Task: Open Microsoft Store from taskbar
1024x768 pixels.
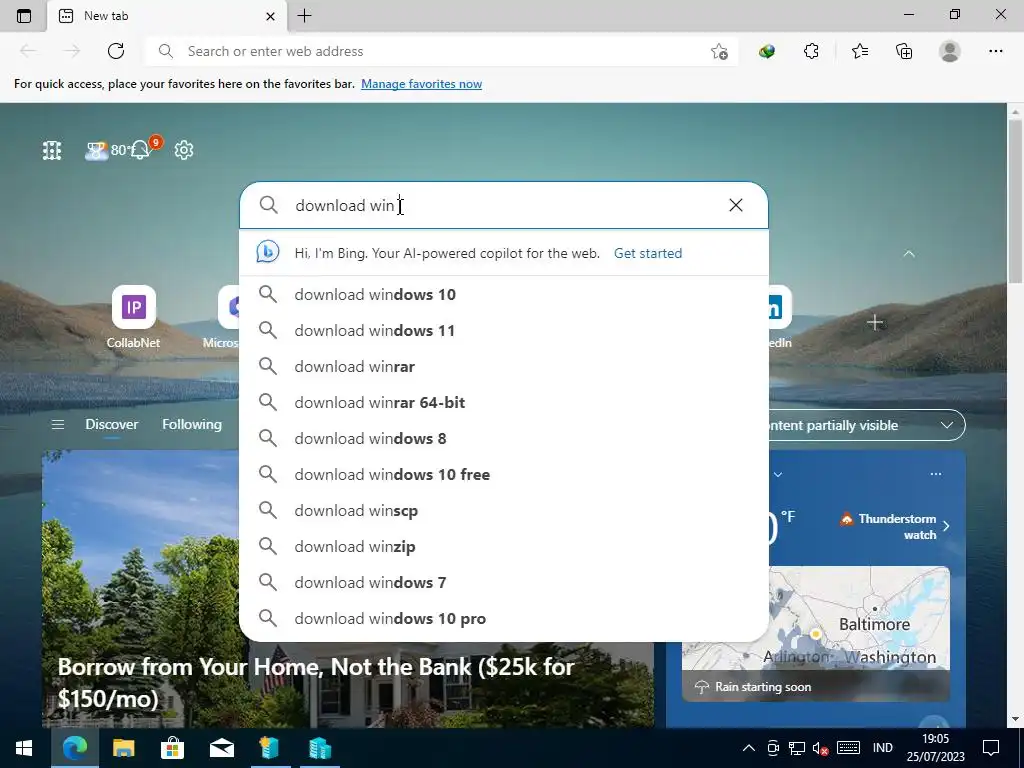Action: click(x=172, y=748)
